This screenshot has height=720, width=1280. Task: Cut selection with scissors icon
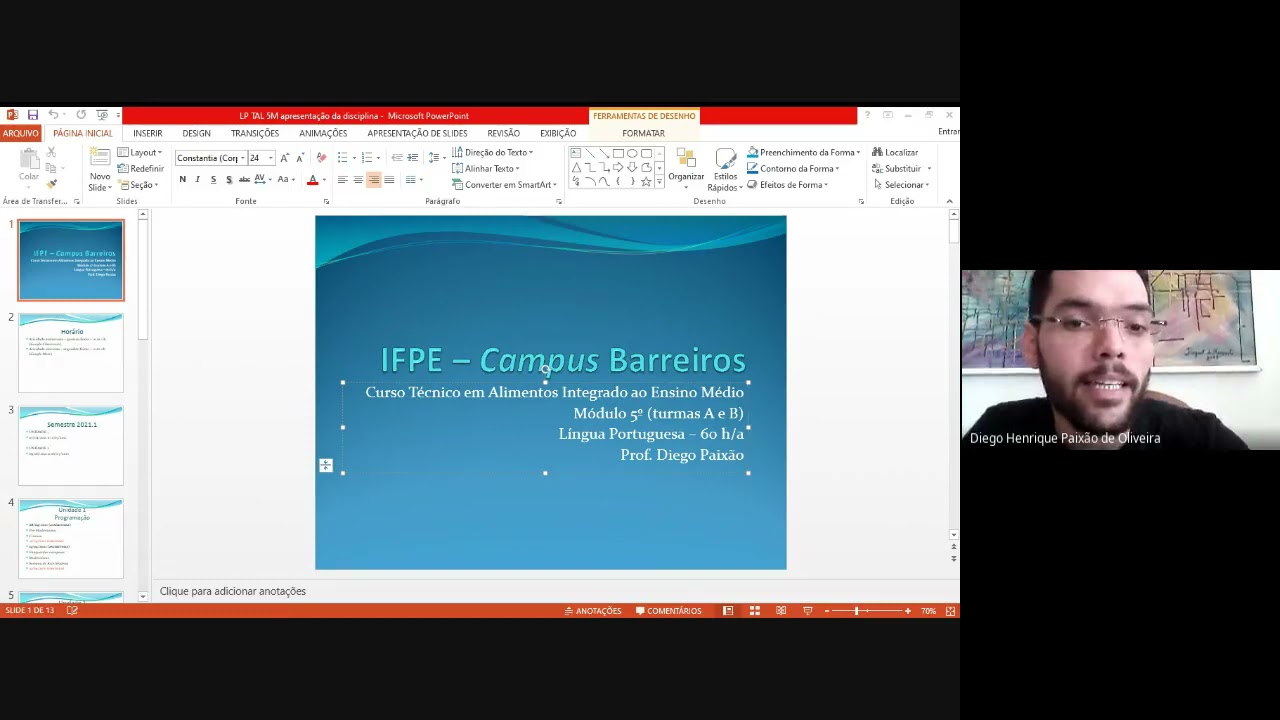(x=51, y=153)
